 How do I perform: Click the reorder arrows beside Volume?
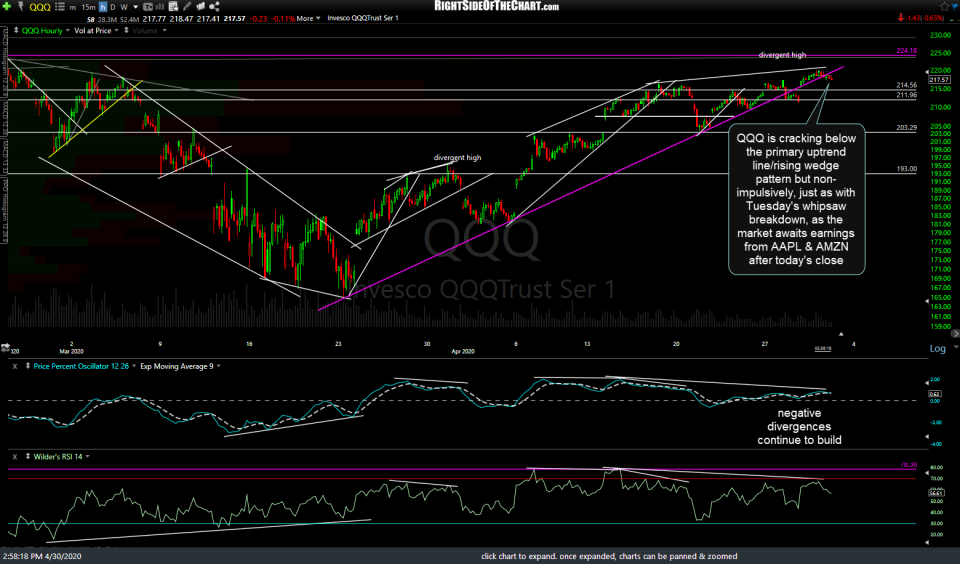[x=126, y=30]
